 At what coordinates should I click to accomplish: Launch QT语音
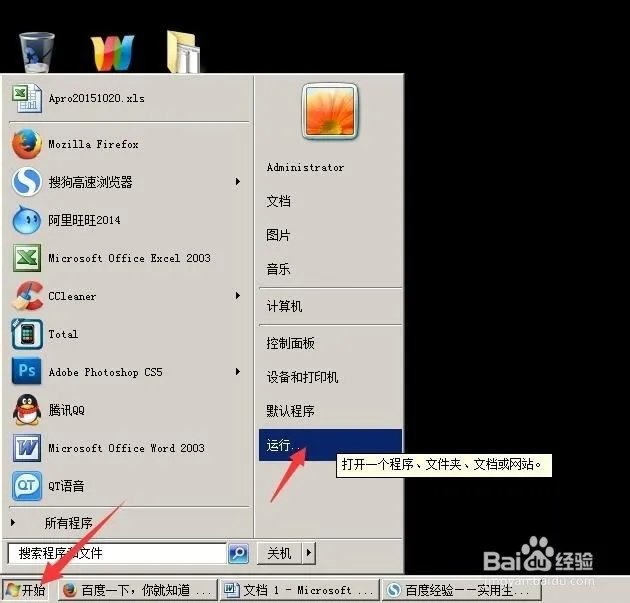click(x=66, y=486)
